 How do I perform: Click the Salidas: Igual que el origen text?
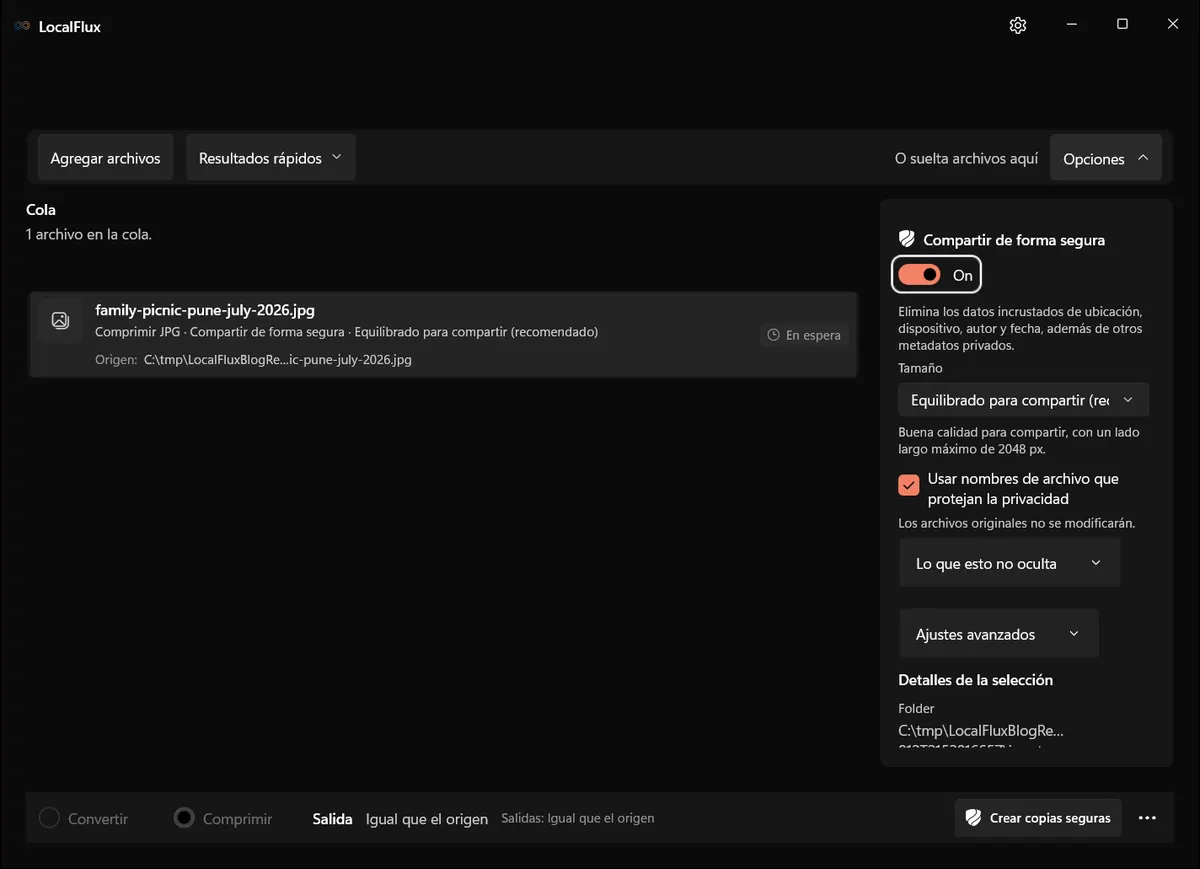[578, 818]
